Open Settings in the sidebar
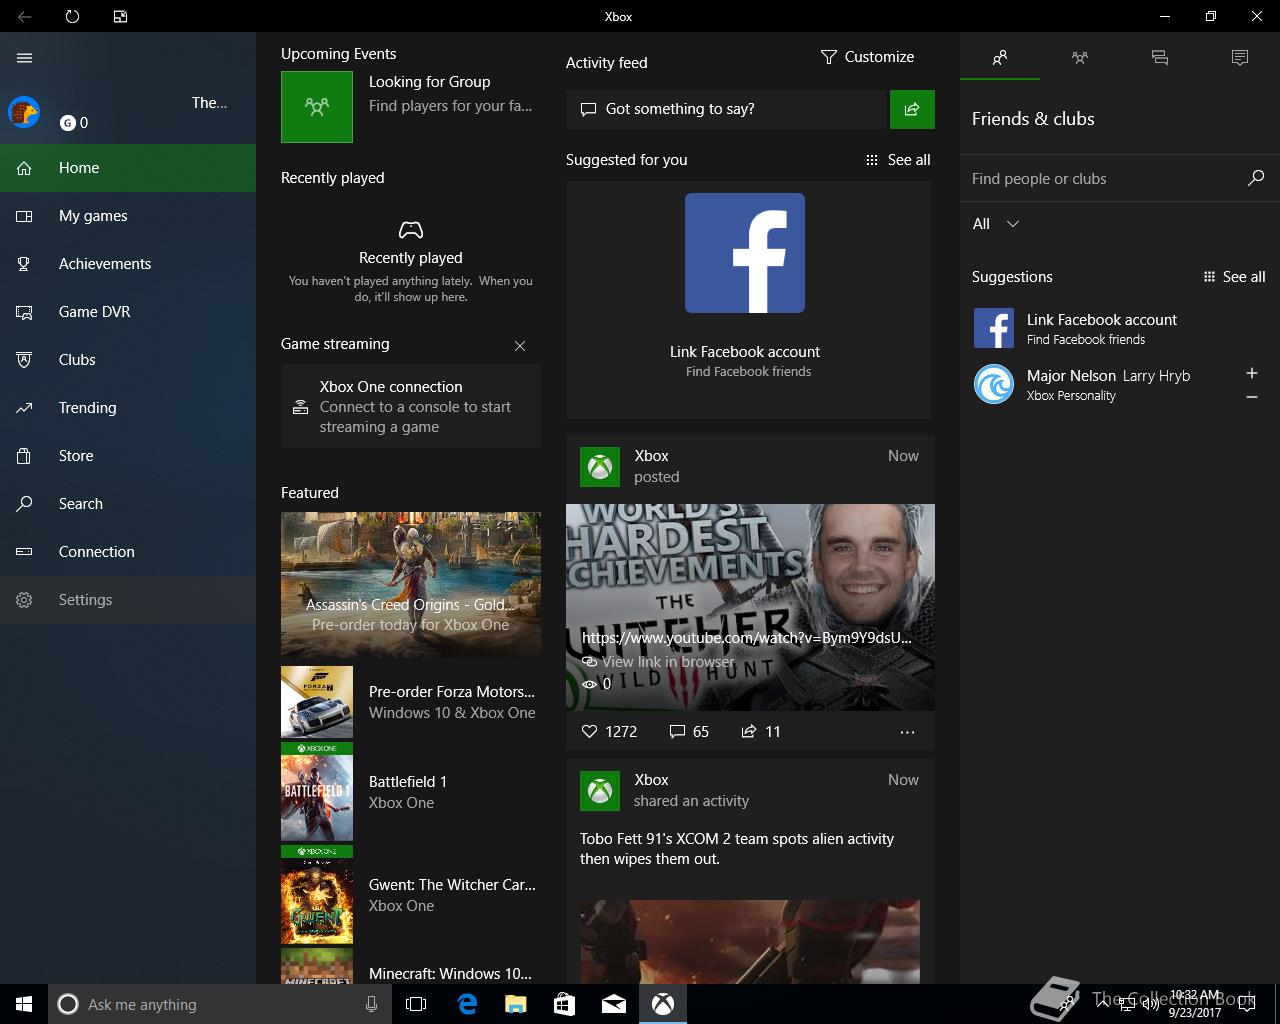Viewport: 1280px width, 1024px height. tap(128, 600)
